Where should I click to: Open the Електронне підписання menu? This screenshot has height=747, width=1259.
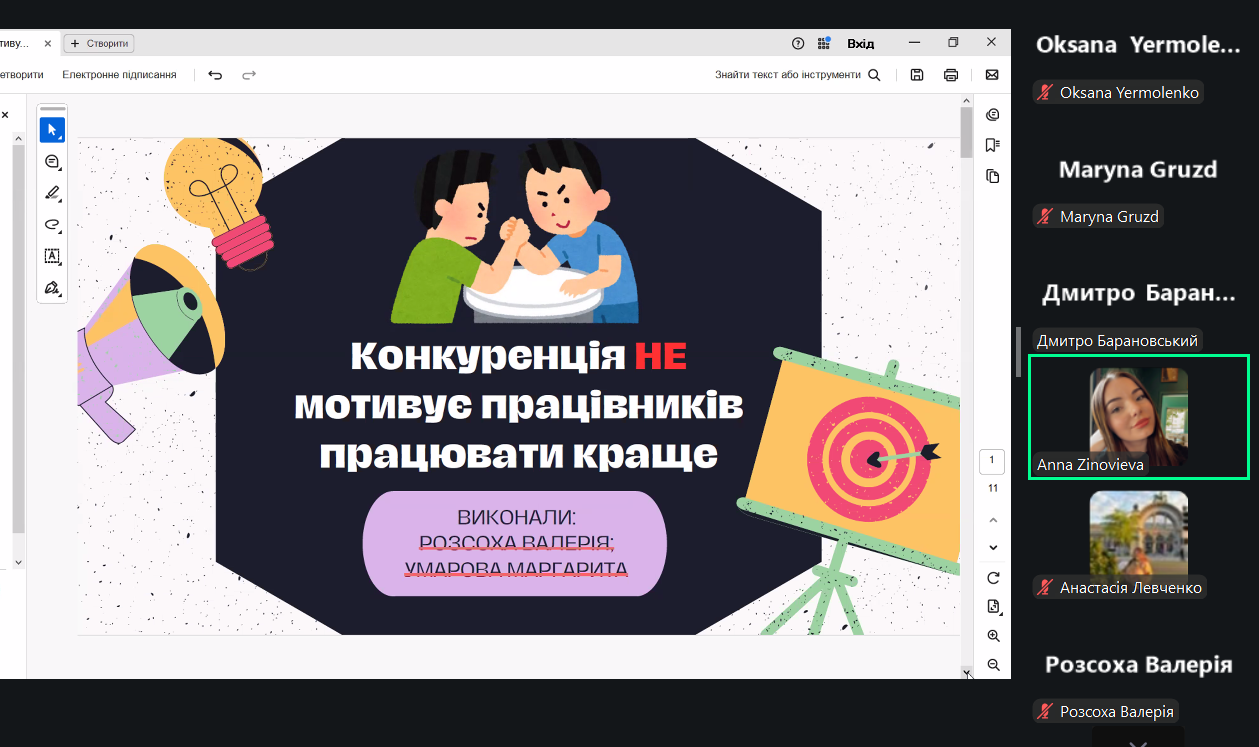coord(119,75)
